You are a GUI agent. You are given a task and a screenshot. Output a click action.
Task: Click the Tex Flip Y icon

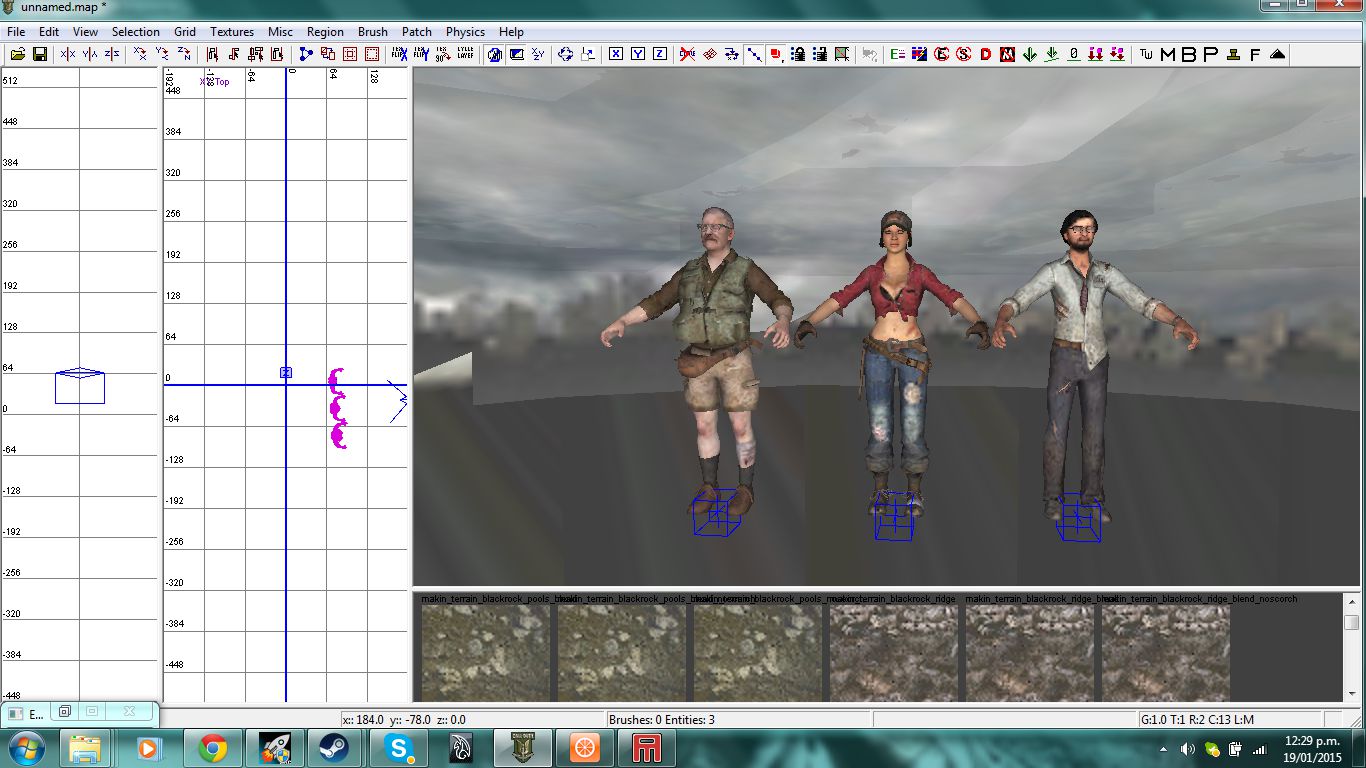[422, 54]
